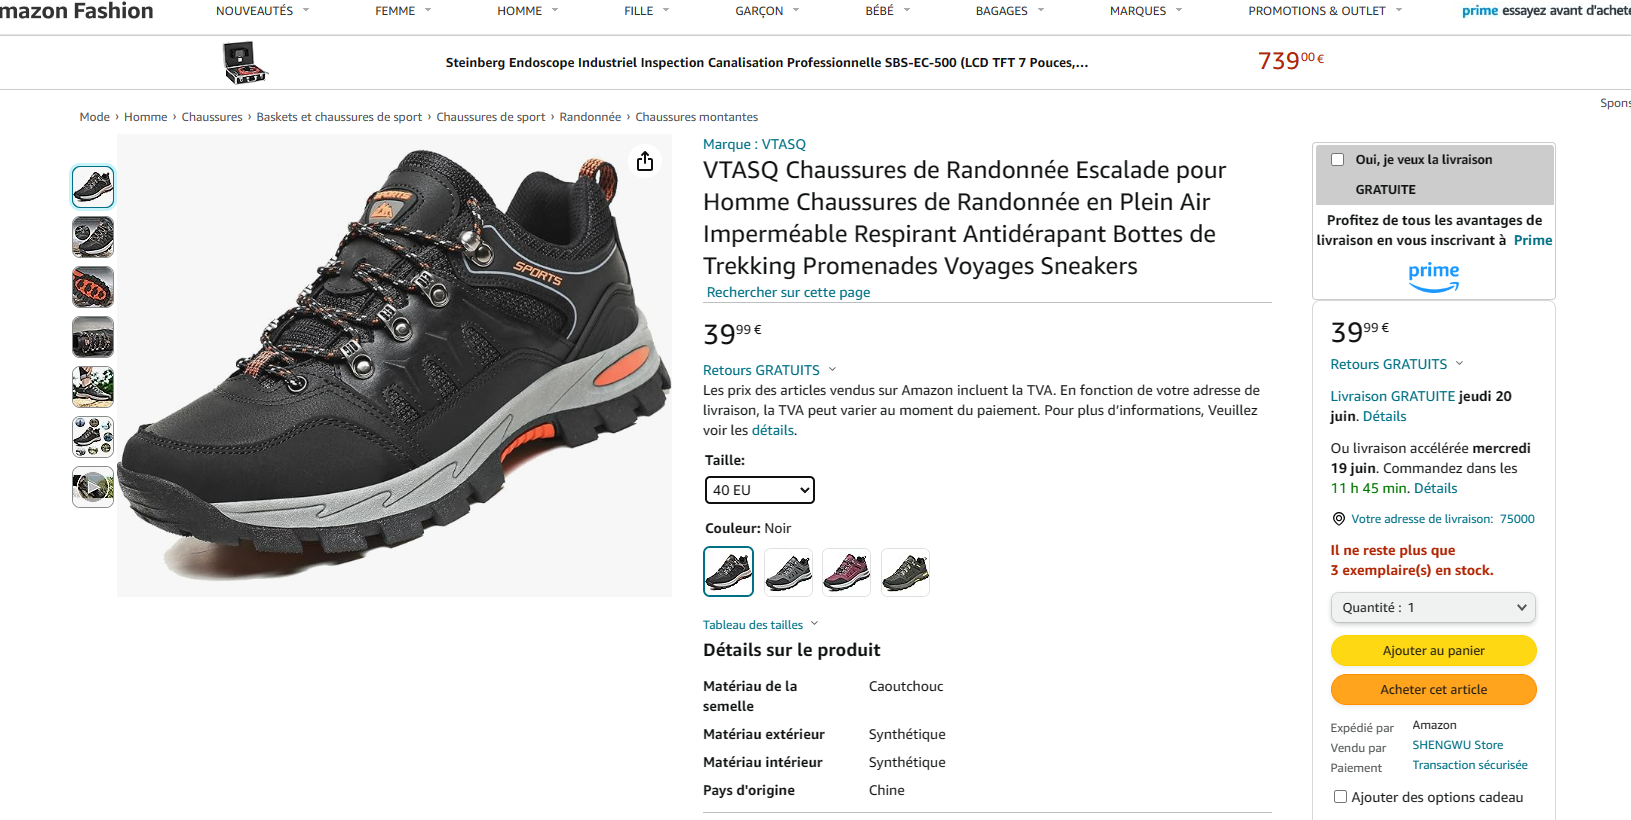Show the shoes worn outdoors thumbnail

[x=93, y=387]
